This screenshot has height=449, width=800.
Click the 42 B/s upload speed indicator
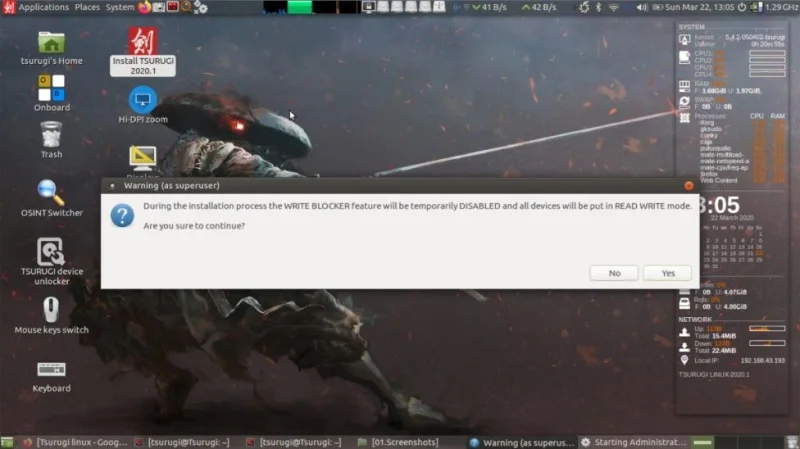(x=539, y=7)
